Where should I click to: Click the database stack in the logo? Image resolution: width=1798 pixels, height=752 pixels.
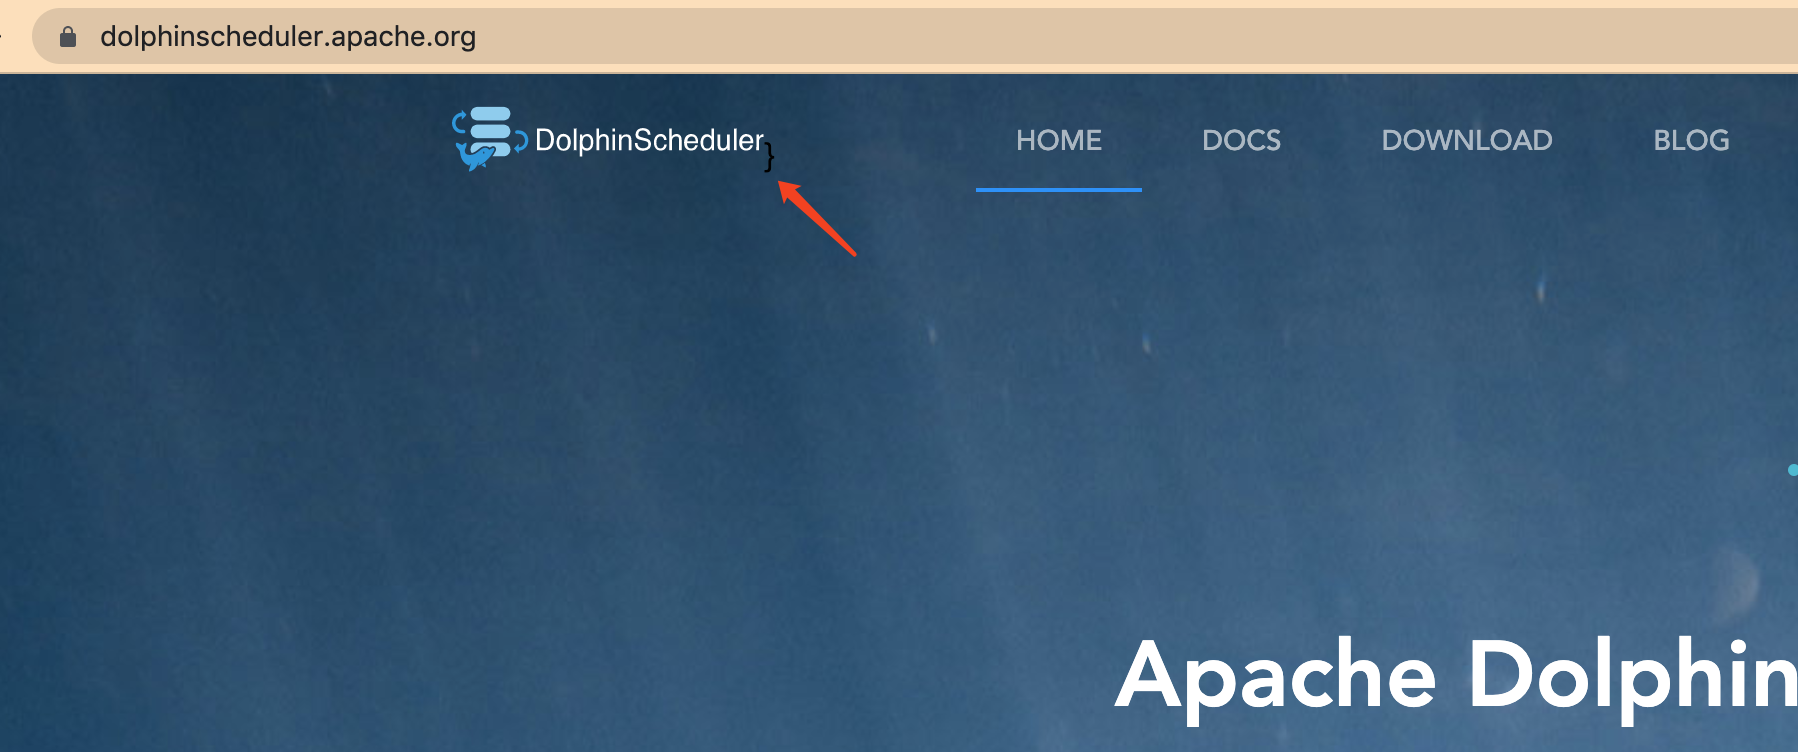coord(490,131)
